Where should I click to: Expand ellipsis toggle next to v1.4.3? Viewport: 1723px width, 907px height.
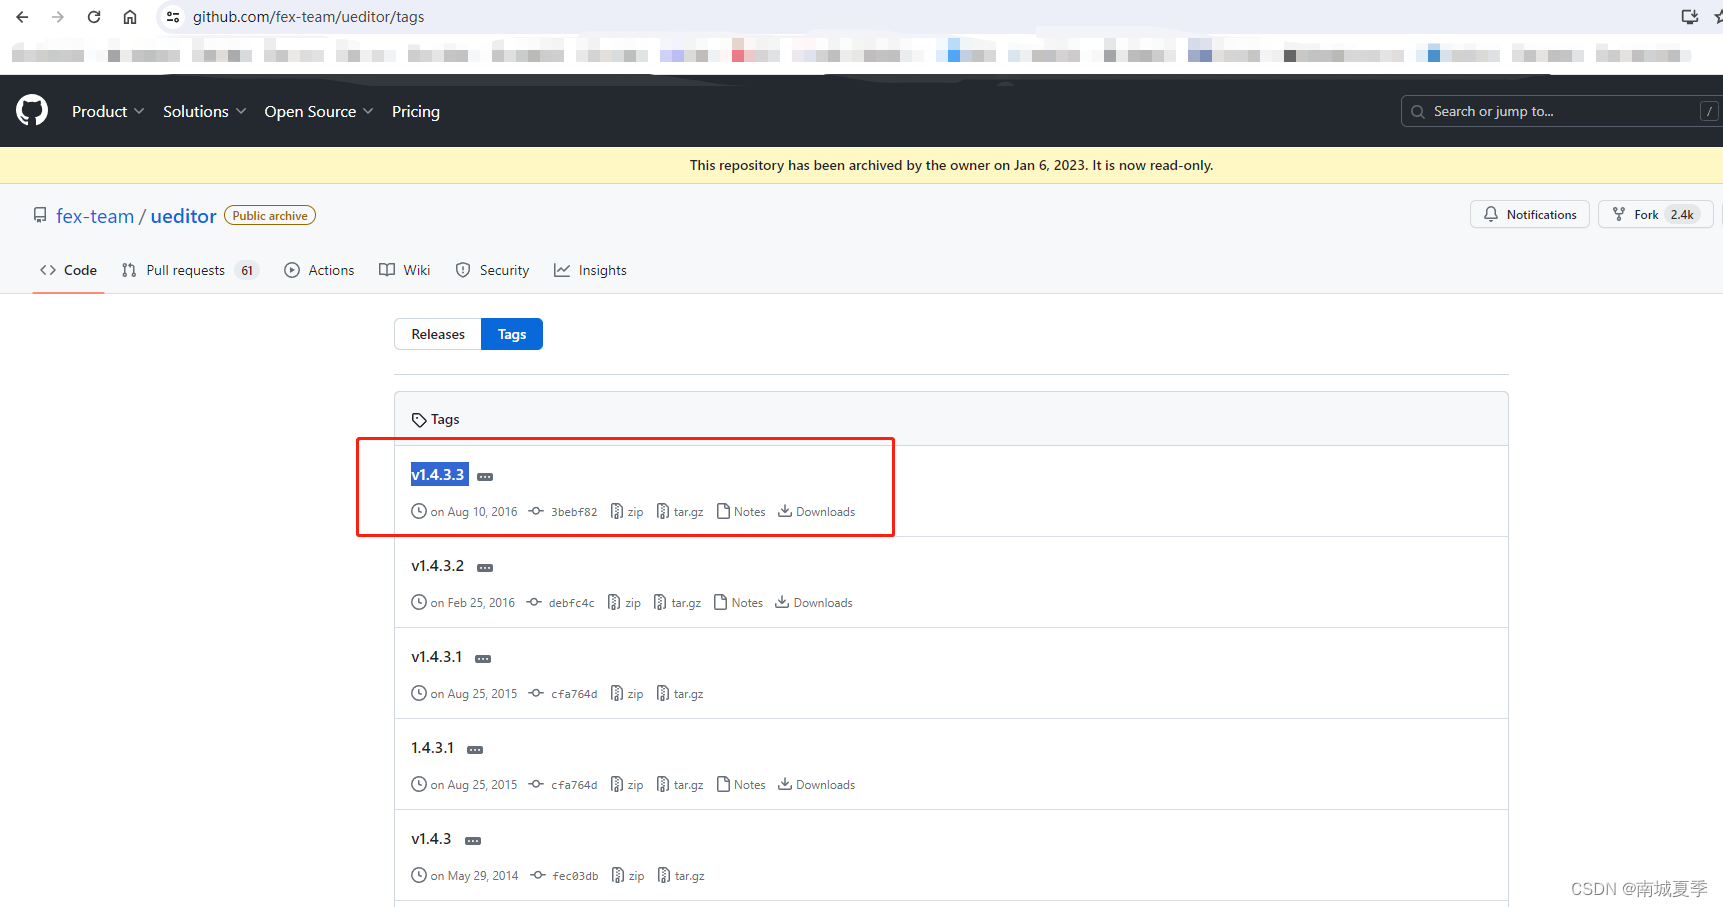coord(473,841)
